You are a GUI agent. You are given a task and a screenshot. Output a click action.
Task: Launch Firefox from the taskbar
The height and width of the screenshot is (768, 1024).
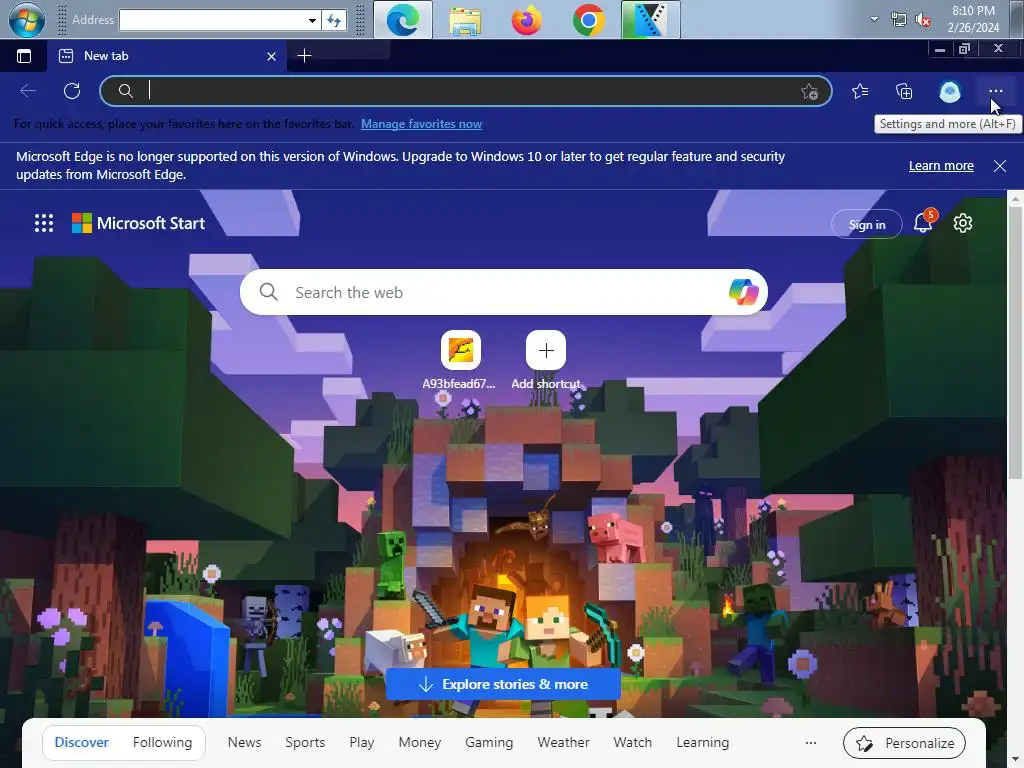click(x=526, y=20)
